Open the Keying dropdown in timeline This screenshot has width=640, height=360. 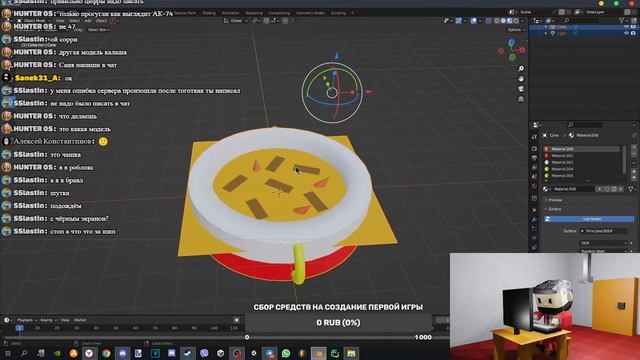tap(48, 320)
